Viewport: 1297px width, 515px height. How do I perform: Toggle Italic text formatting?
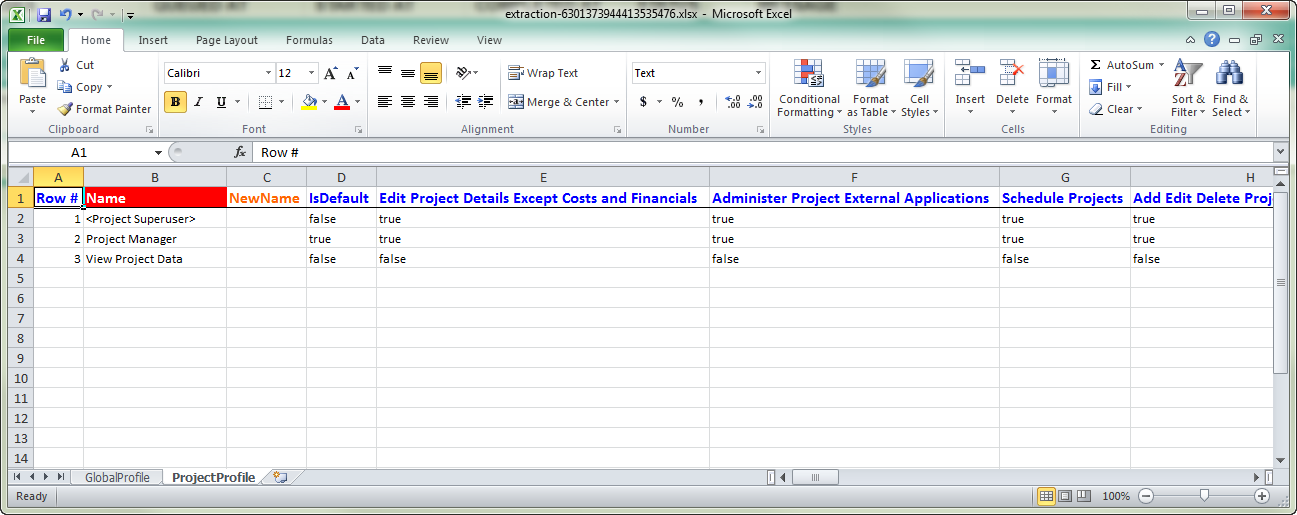coord(198,102)
